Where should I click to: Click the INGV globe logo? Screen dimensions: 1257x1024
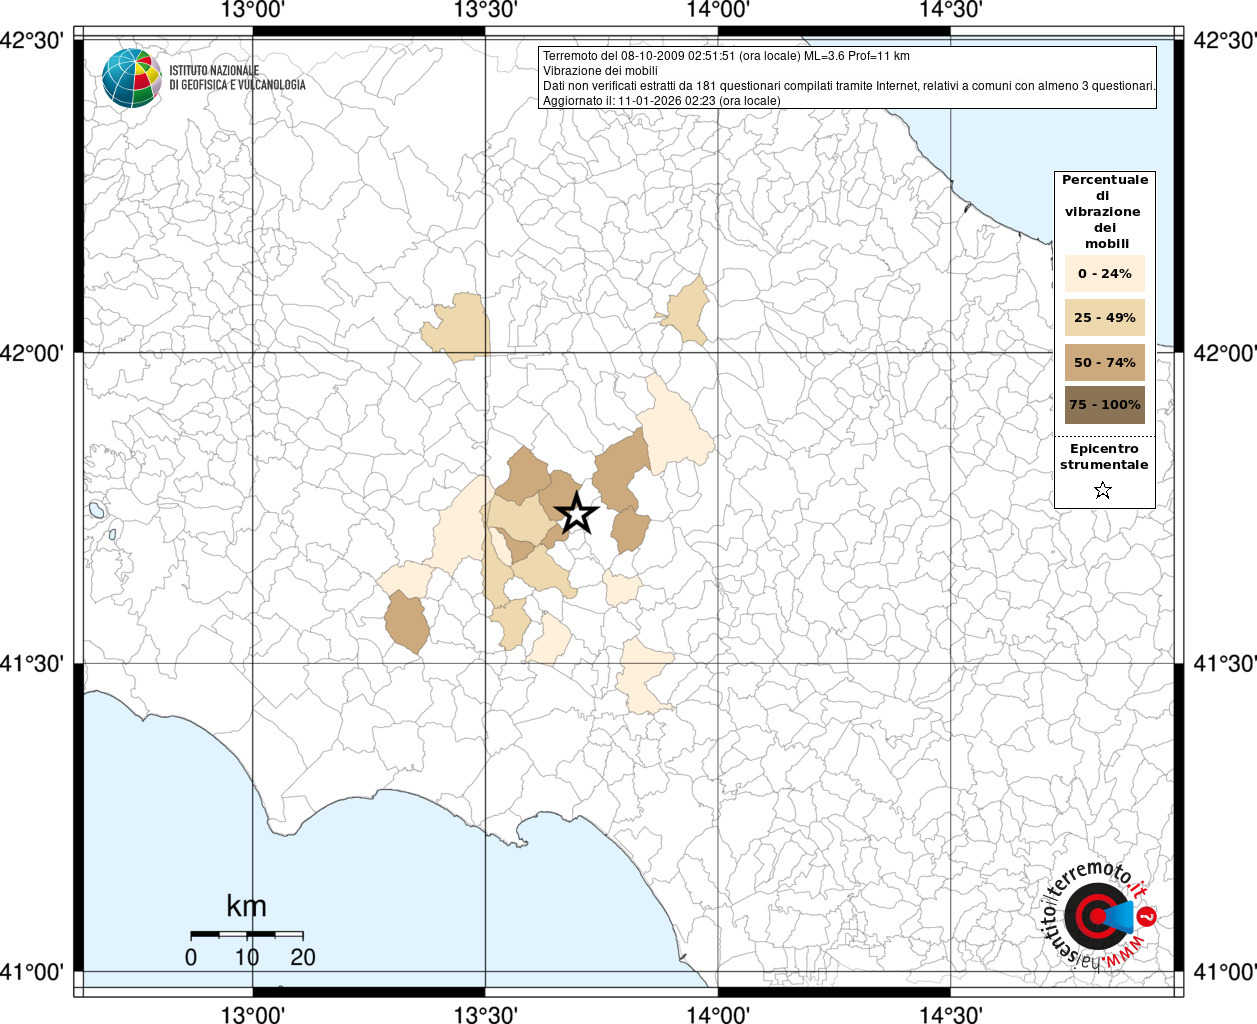132,78
